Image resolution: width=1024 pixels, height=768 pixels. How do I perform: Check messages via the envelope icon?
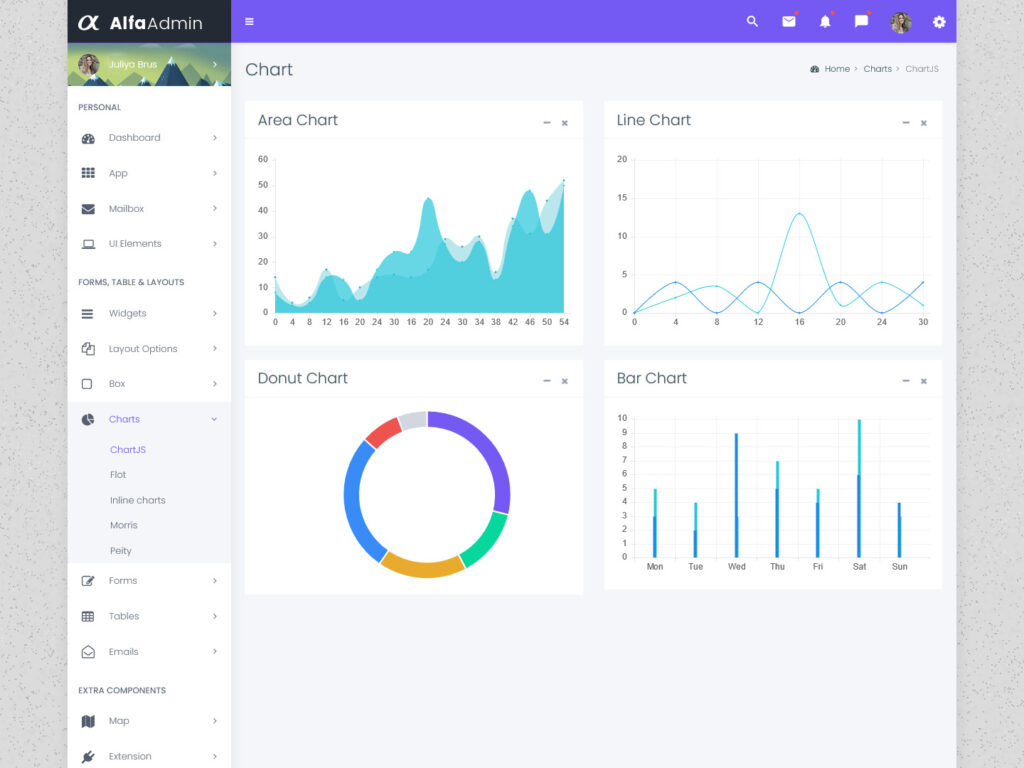point(788,21)
